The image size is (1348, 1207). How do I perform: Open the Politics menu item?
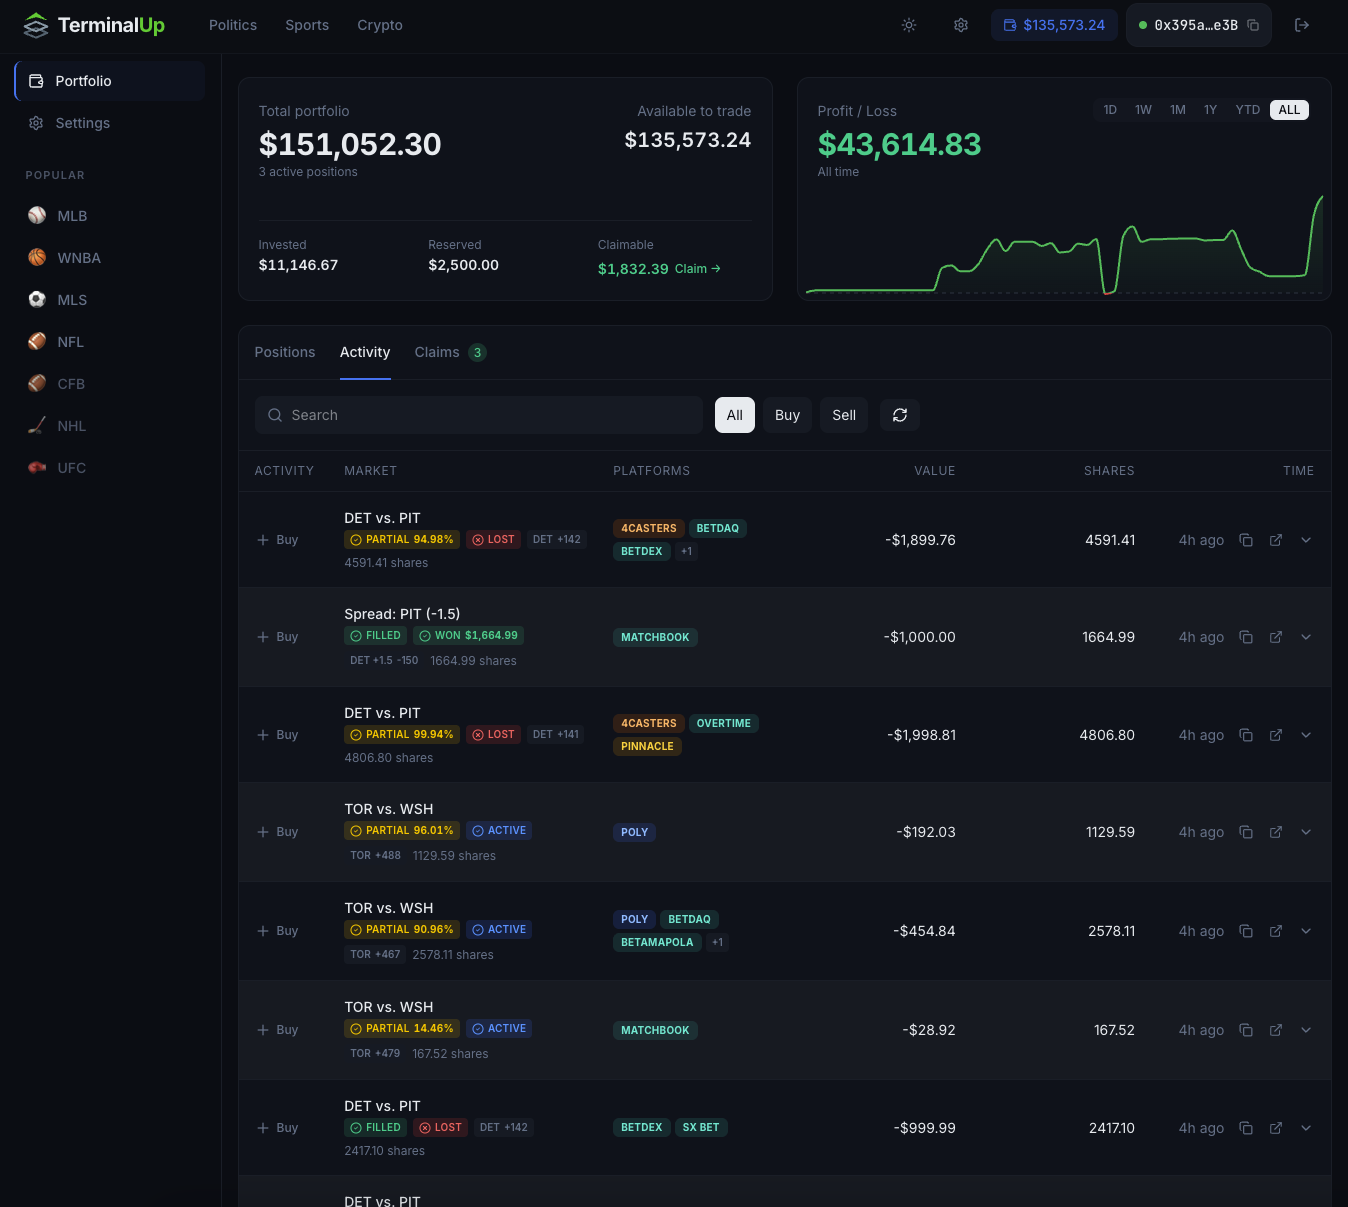233,25
